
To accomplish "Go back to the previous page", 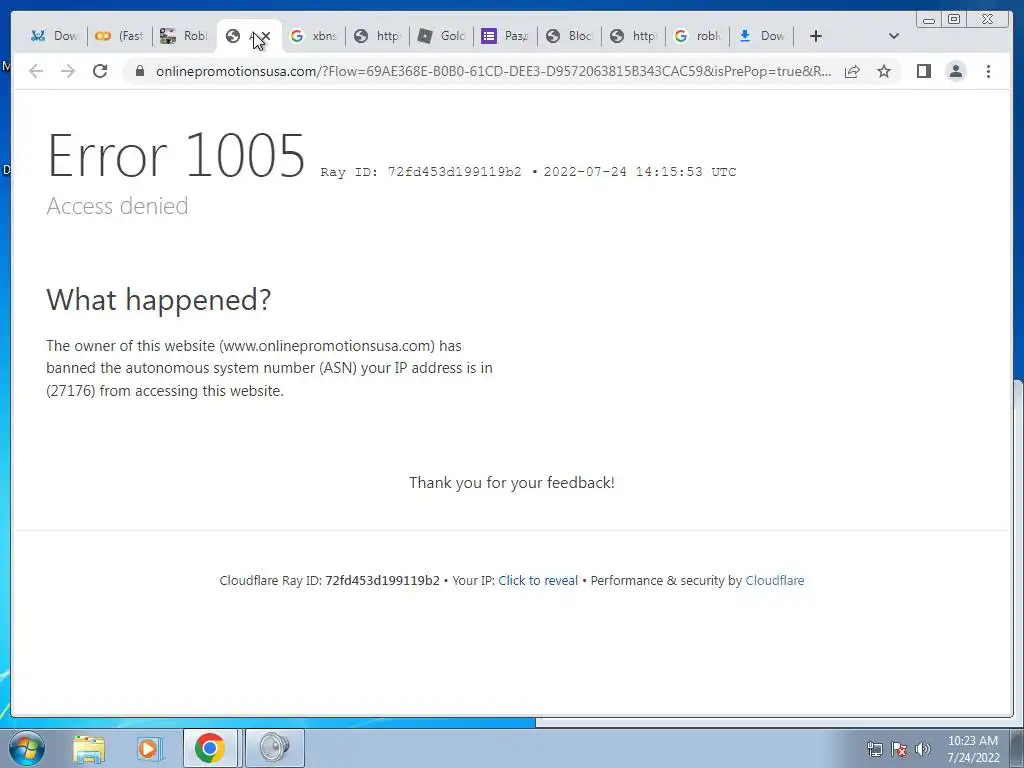I will (x=36, y=71).
